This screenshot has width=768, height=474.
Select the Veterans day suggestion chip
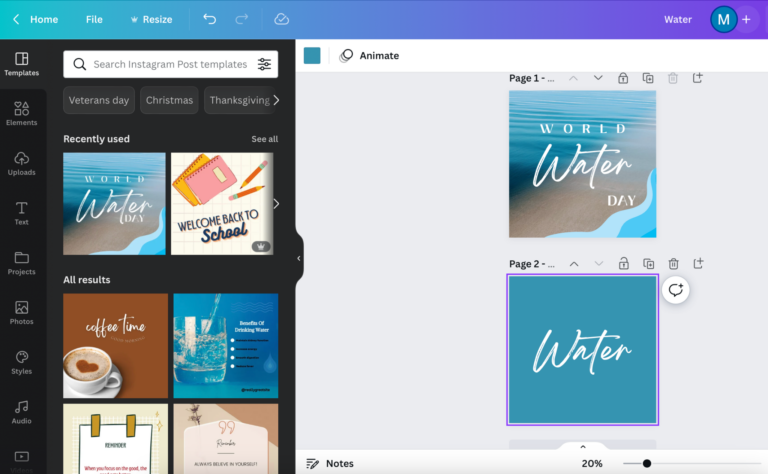point(98,100)
